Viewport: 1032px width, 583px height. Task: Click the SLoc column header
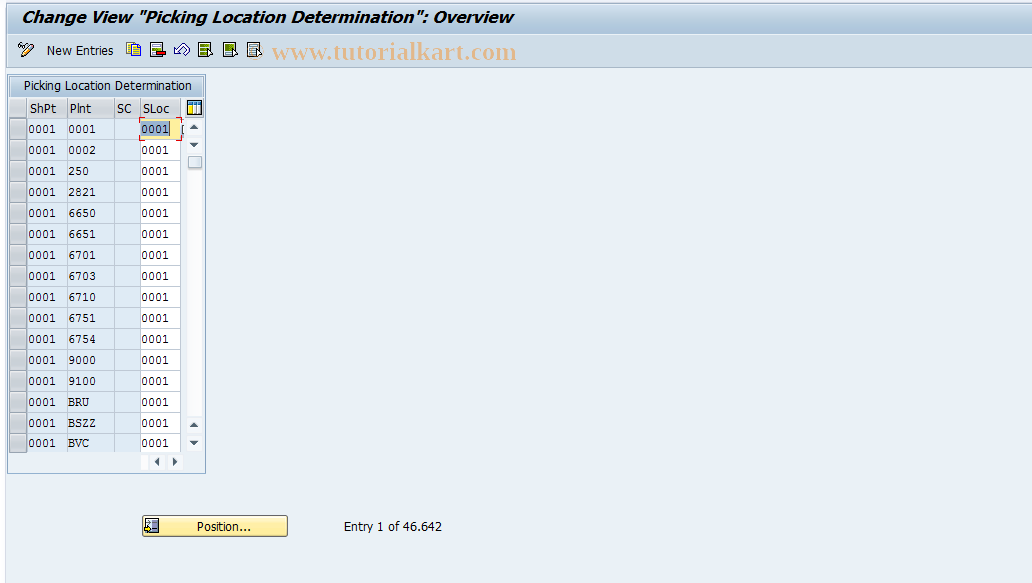pos(161,109)
